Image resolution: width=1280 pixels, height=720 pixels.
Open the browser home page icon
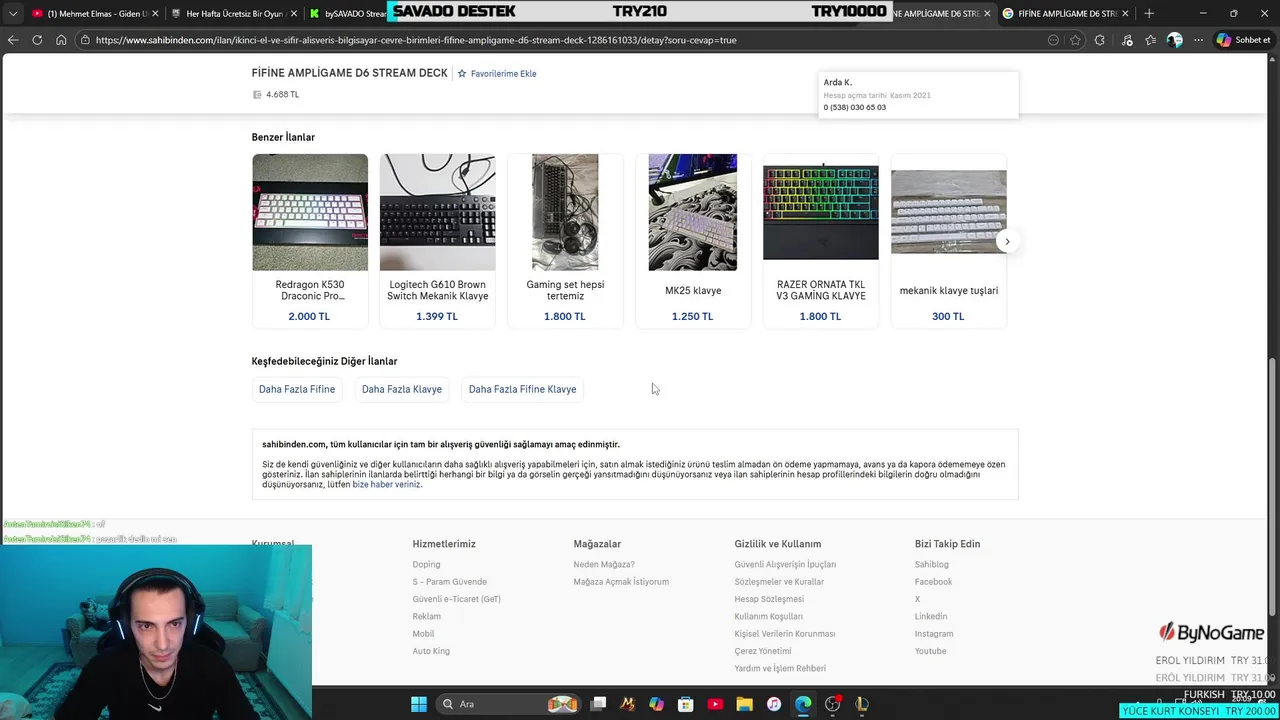point(61,40)
